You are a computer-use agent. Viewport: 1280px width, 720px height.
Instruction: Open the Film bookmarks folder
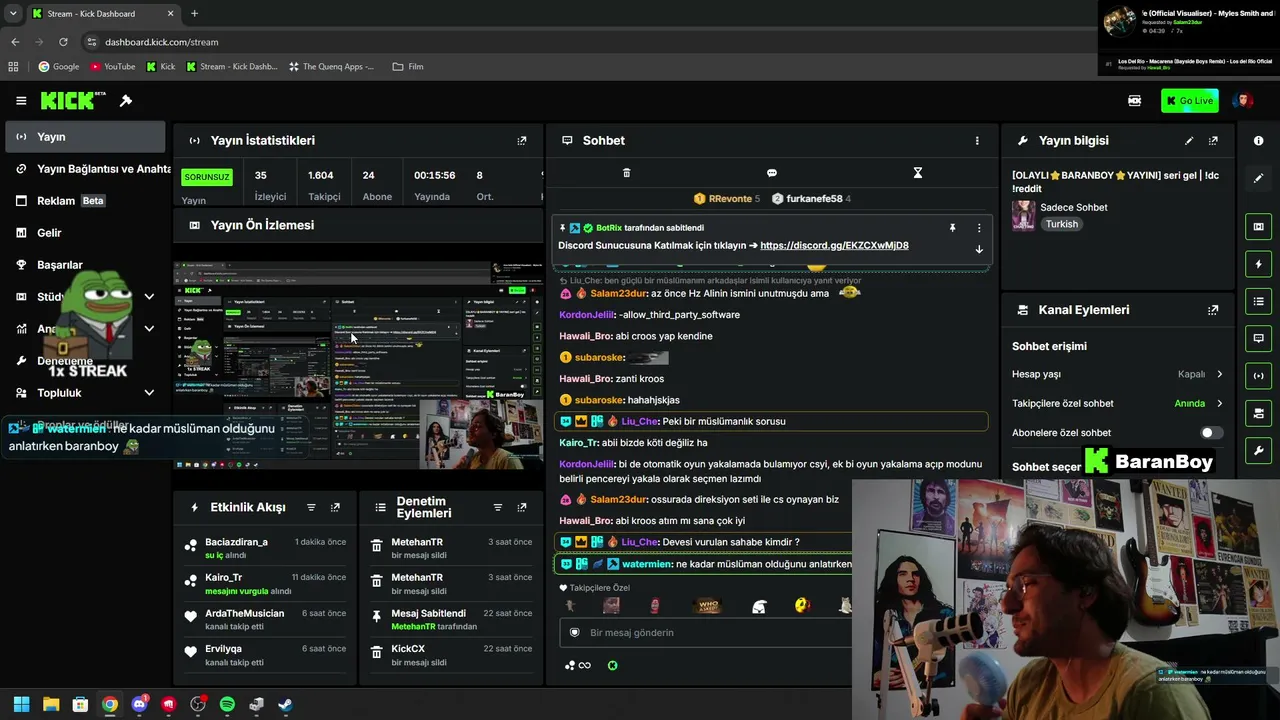tap(408, 67)
